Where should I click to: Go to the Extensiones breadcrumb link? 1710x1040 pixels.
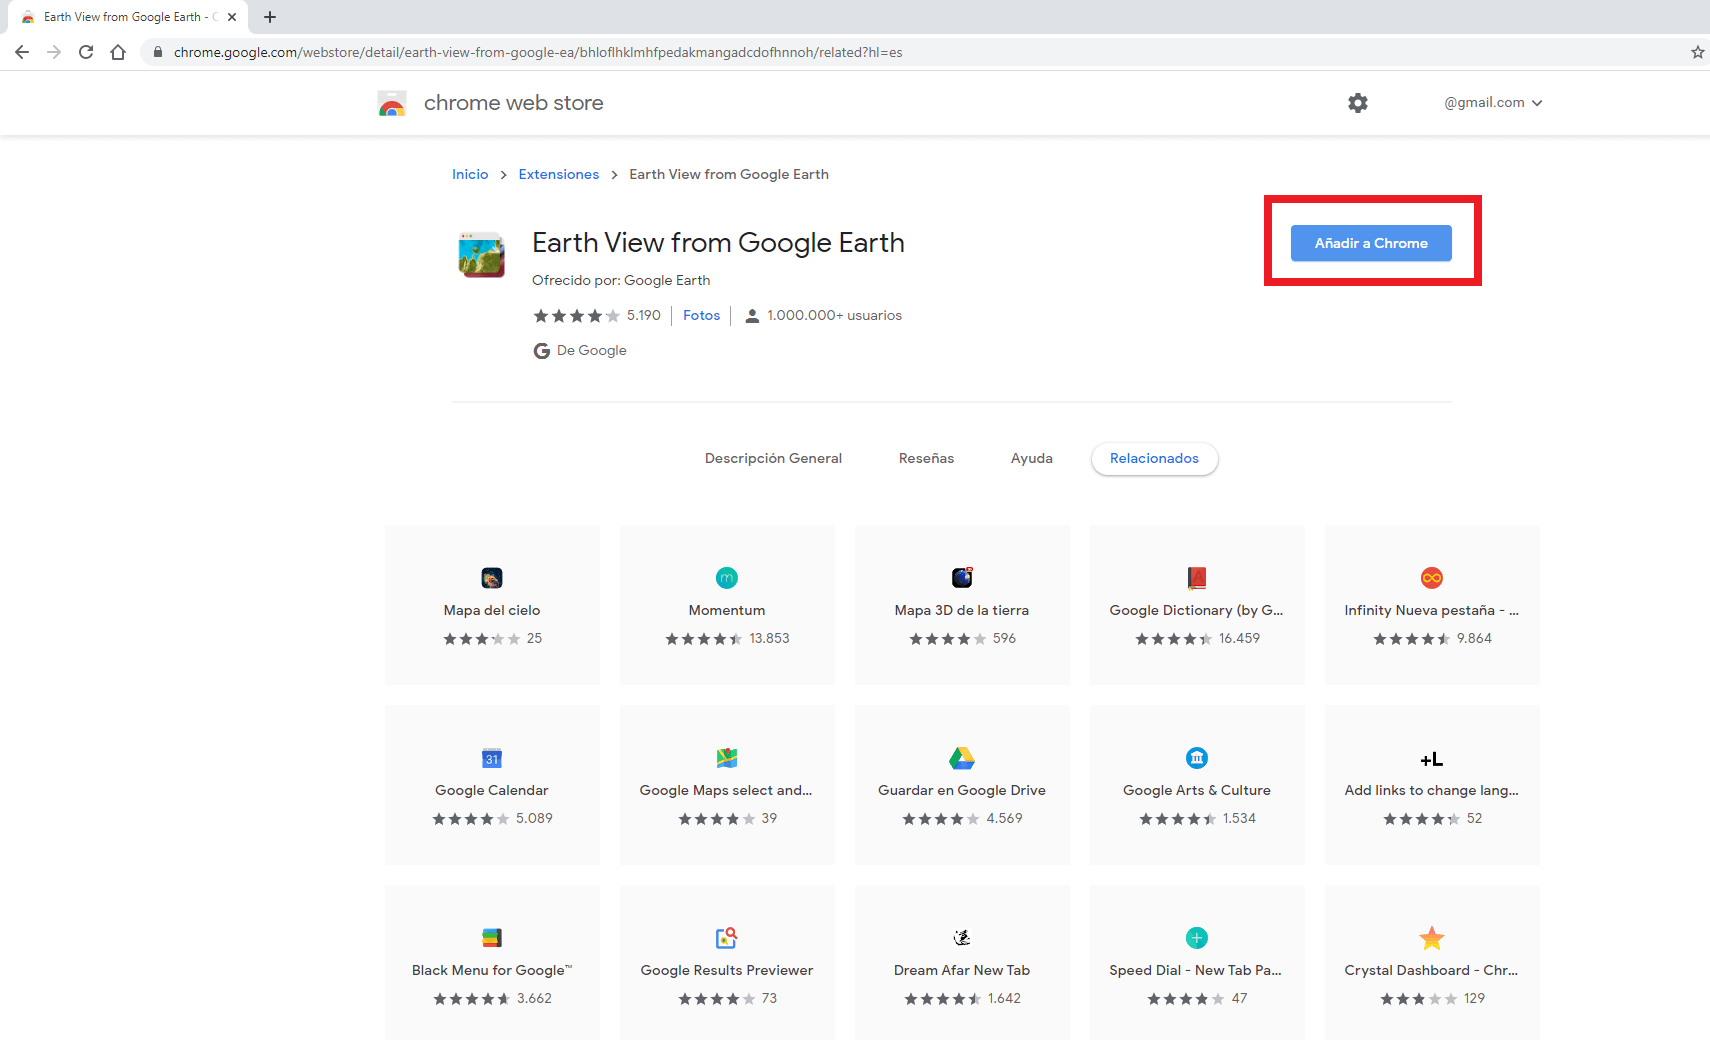point(558,174)
